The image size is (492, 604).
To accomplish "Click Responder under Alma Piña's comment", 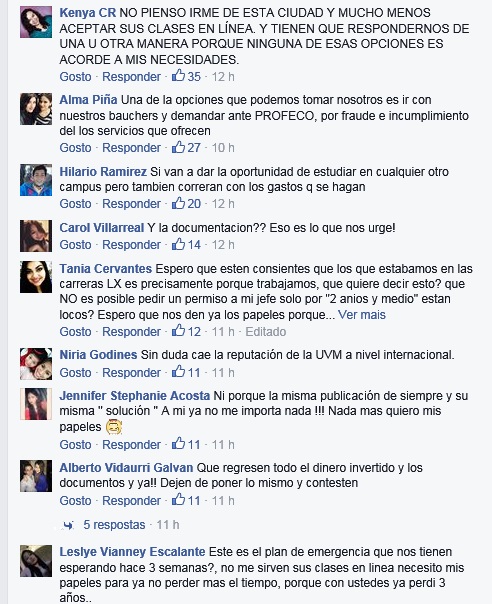I will (131, 148).
